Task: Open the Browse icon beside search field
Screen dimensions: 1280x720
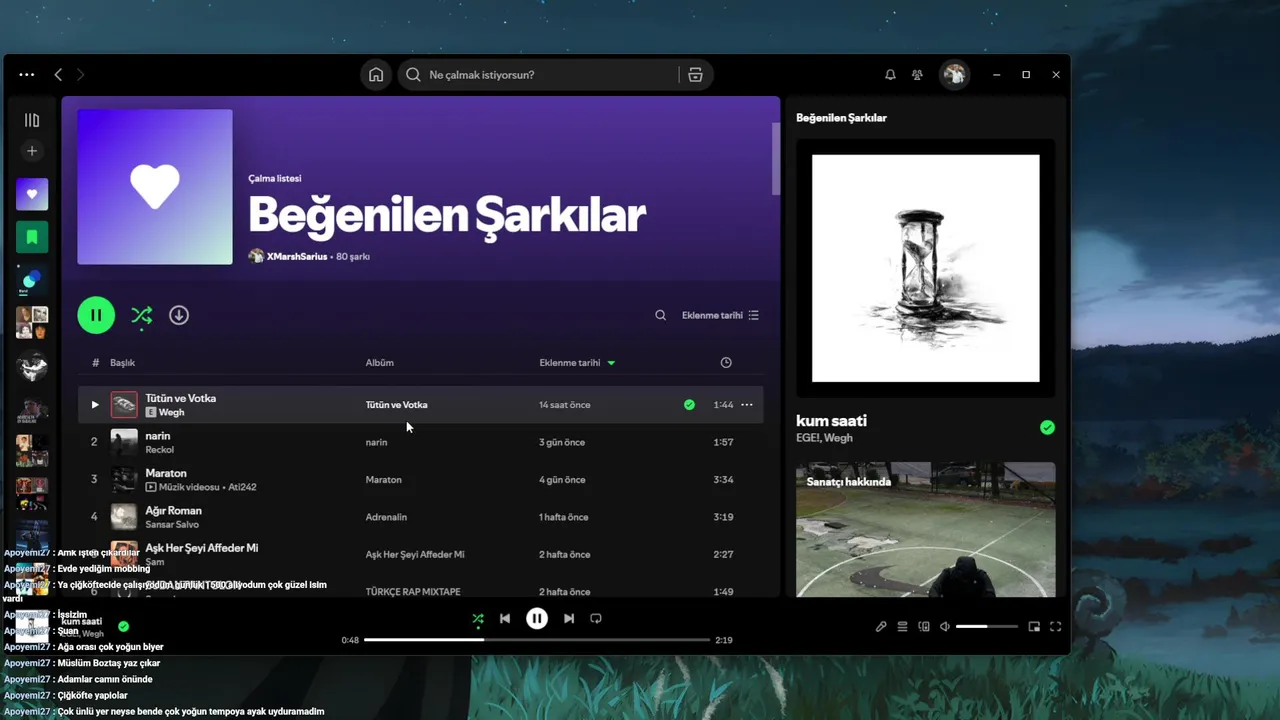Action: pos(695,75)
